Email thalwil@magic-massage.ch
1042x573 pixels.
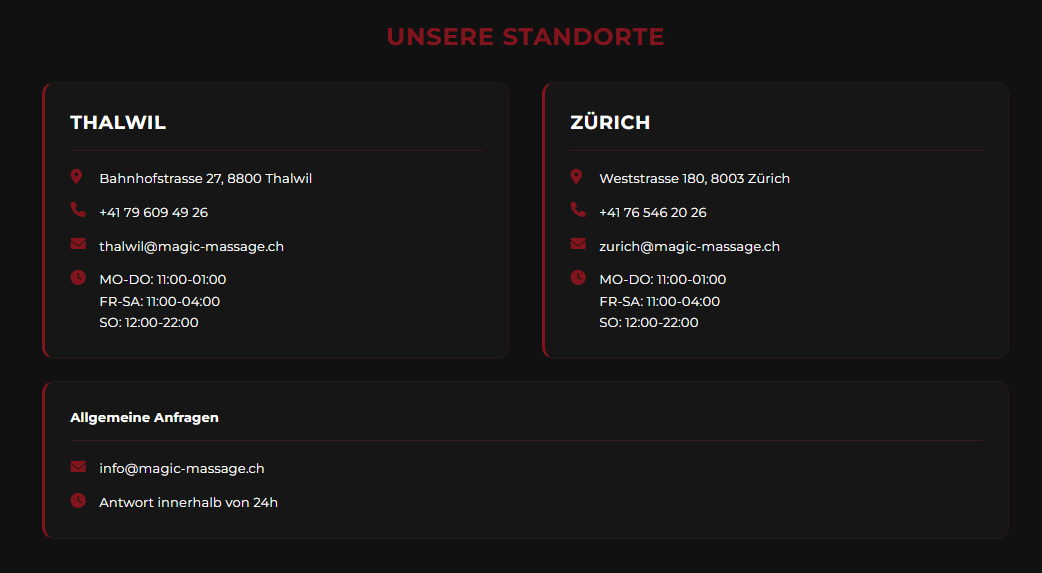191,247
